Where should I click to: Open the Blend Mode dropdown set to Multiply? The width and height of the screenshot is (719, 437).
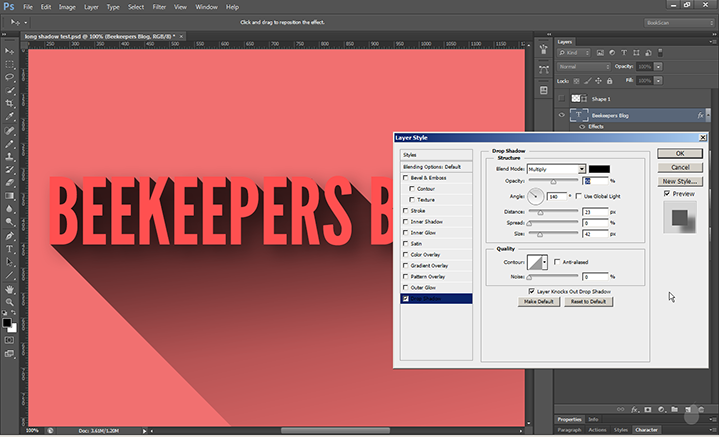point(556,169)
